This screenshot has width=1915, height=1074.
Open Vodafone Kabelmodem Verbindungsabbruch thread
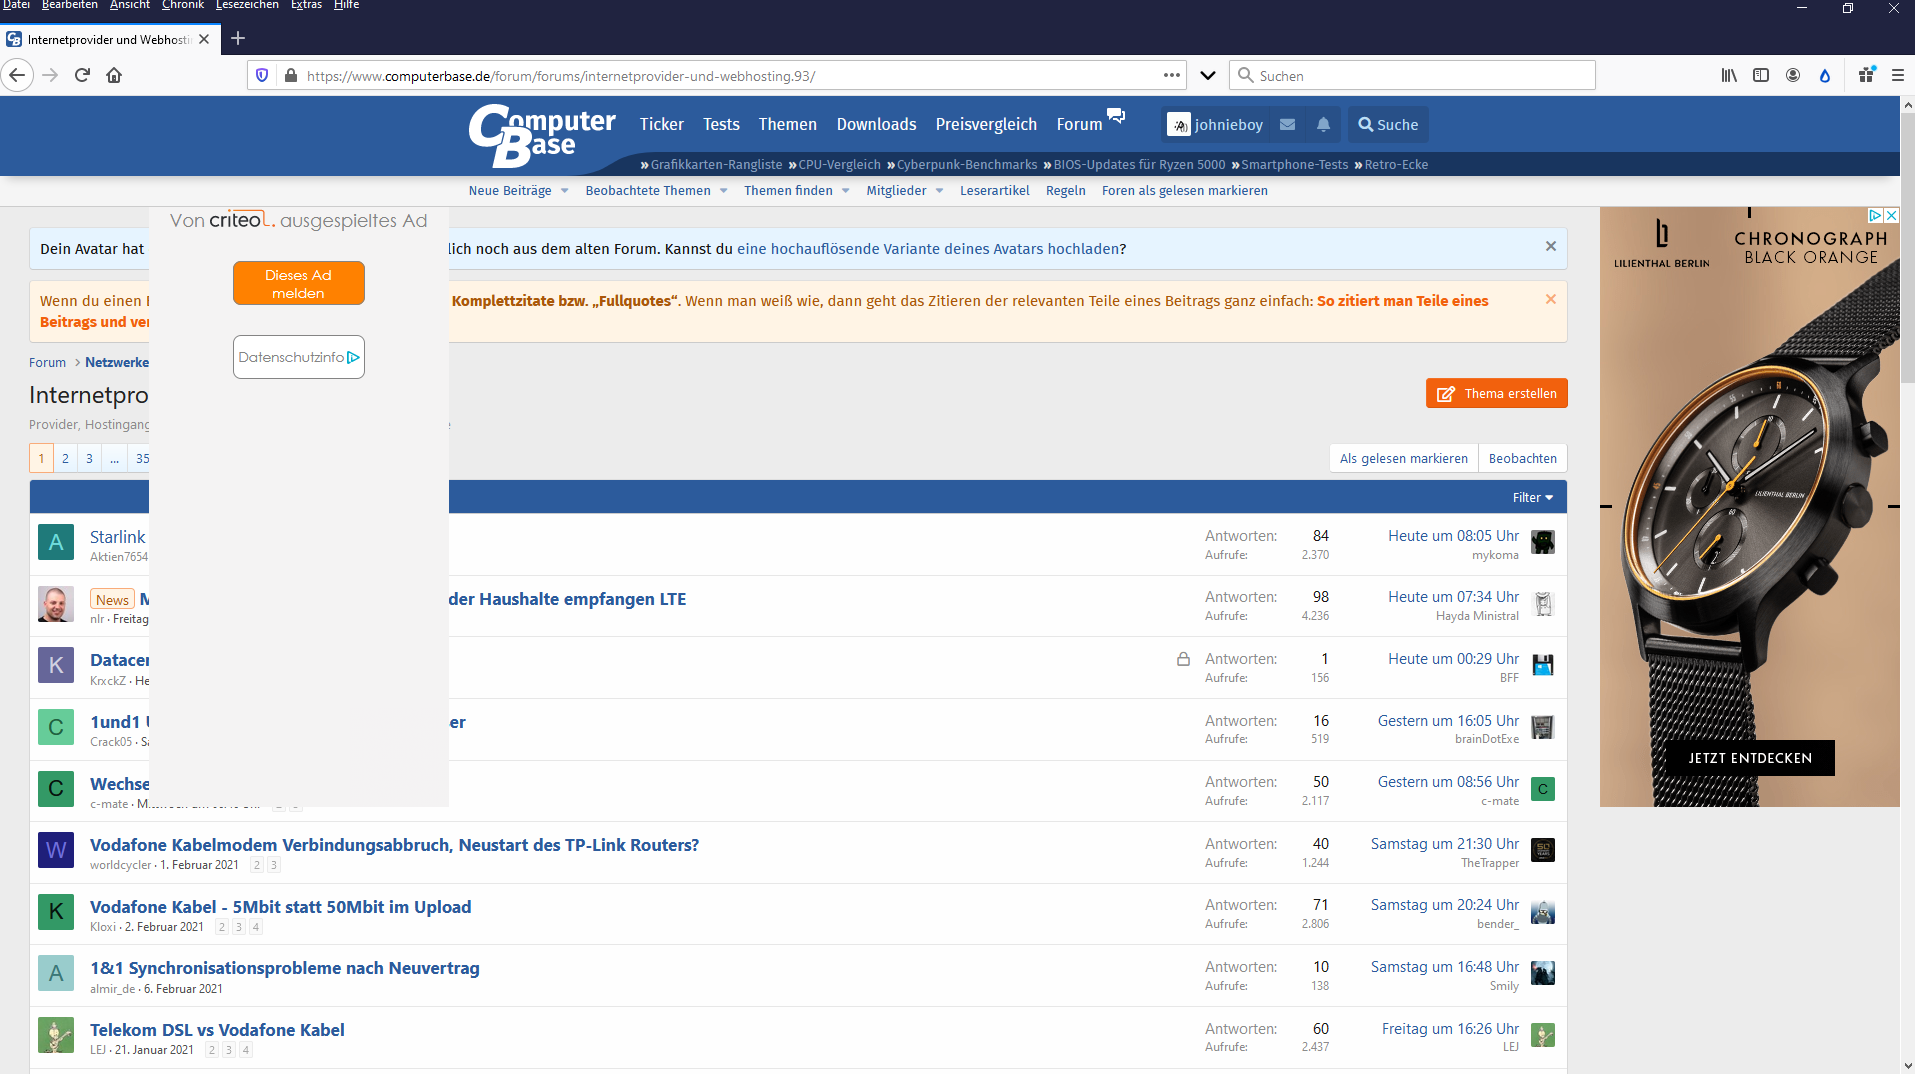pyautogui.click(x=394, y=845)
